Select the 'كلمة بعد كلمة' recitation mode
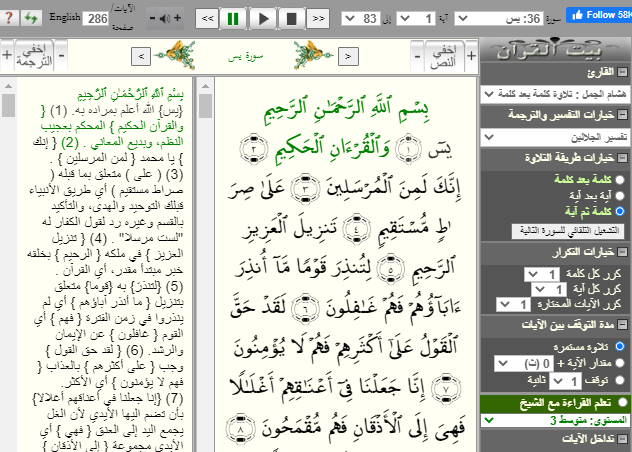The image size is (632, 452). point(620,178)
